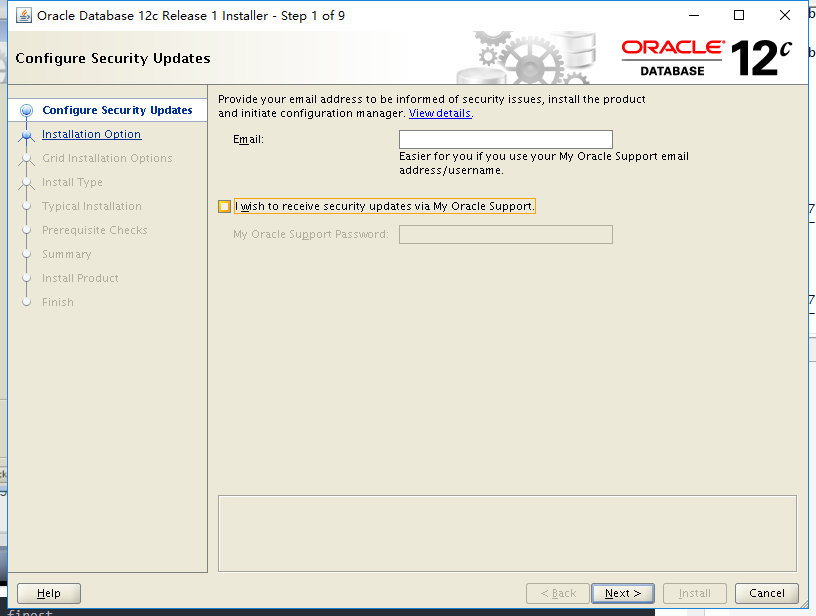This screenshot has width=816, height=616.
Task: Check the security updates via My Oracle Support box
Action: tap(224, 207)
